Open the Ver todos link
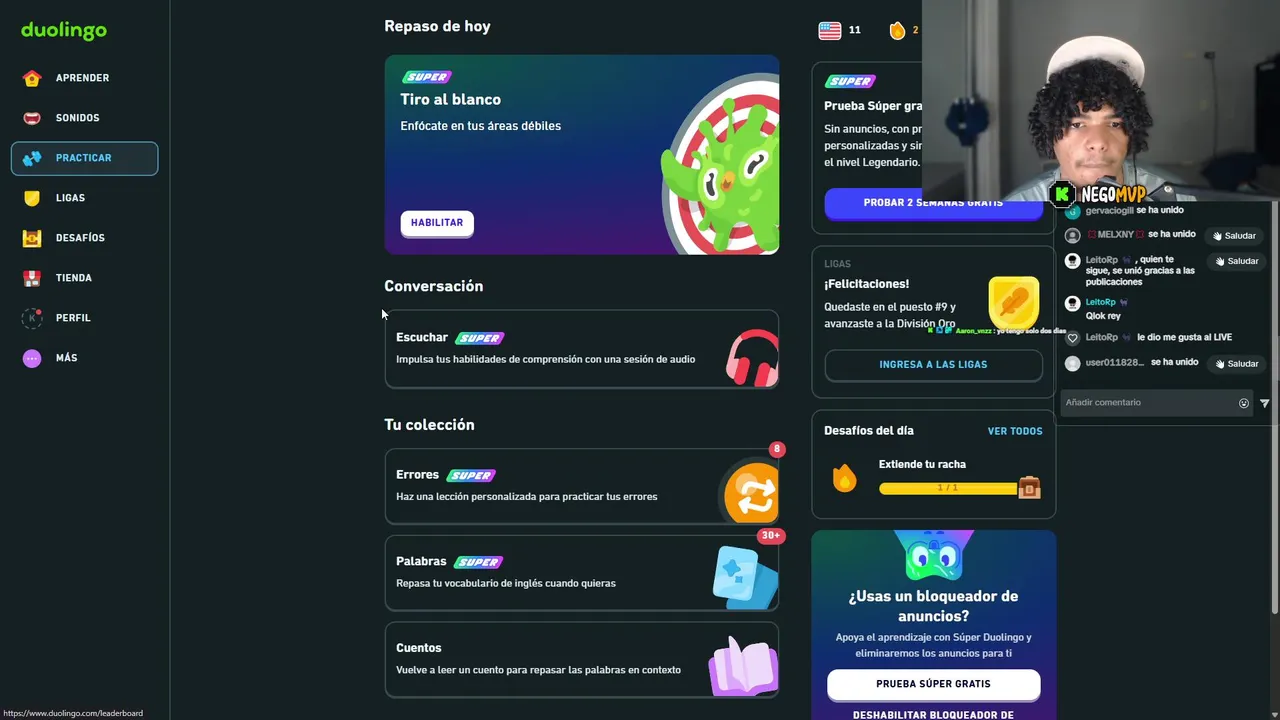The image size is (1280, 720). pos(1015,431)
